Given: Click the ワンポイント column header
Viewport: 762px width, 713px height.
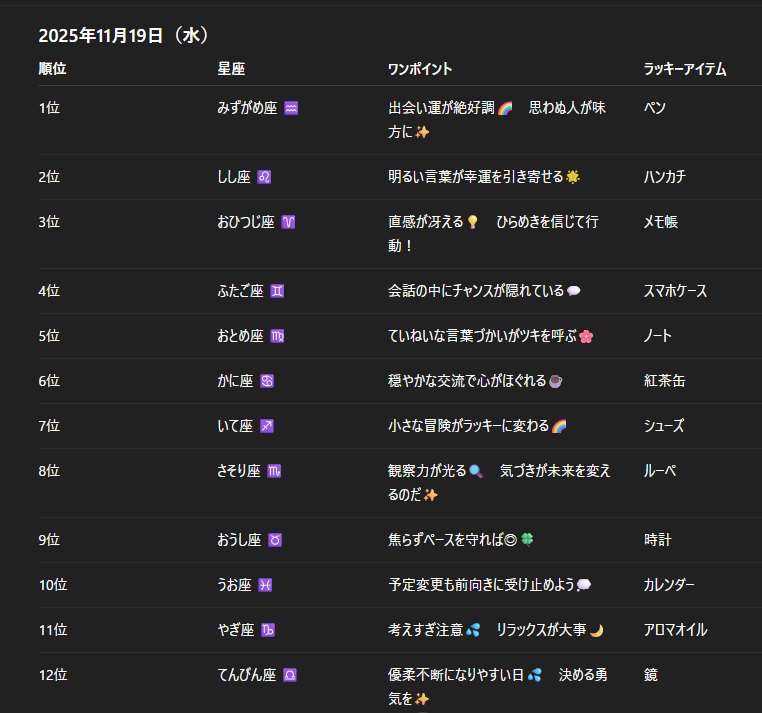Looking at the screenshot, I should (420, 69).
